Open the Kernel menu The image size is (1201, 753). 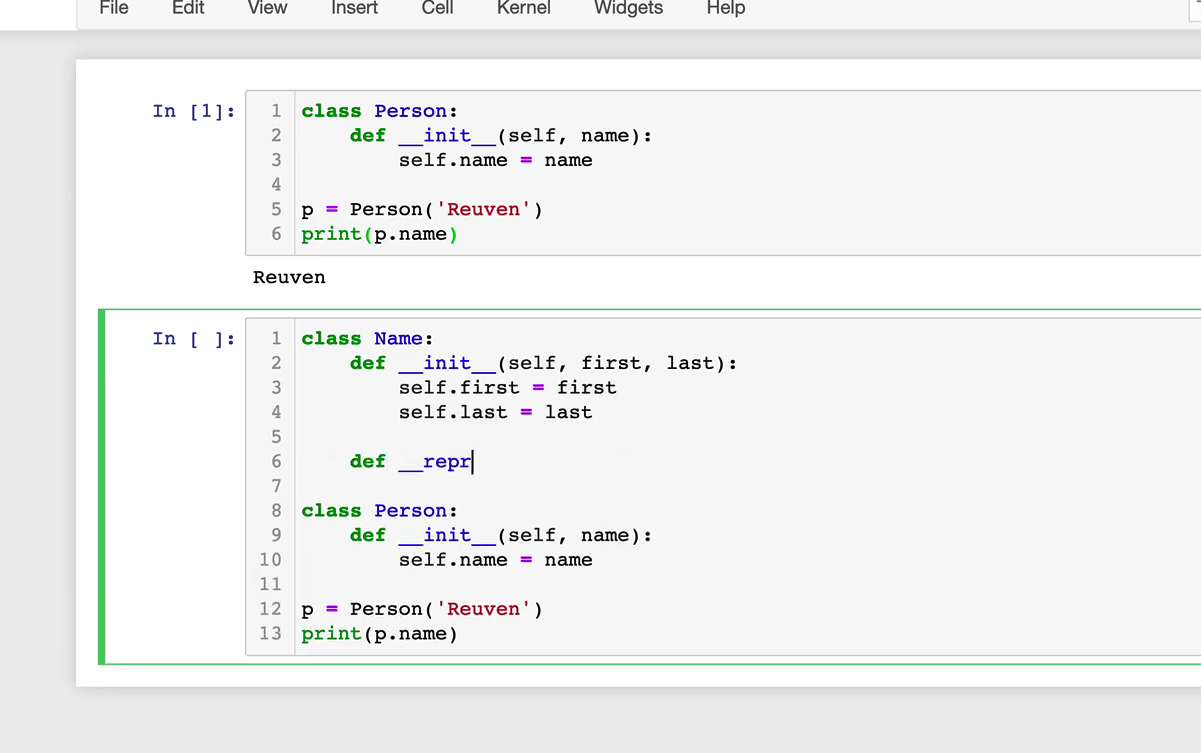point(523,9)
